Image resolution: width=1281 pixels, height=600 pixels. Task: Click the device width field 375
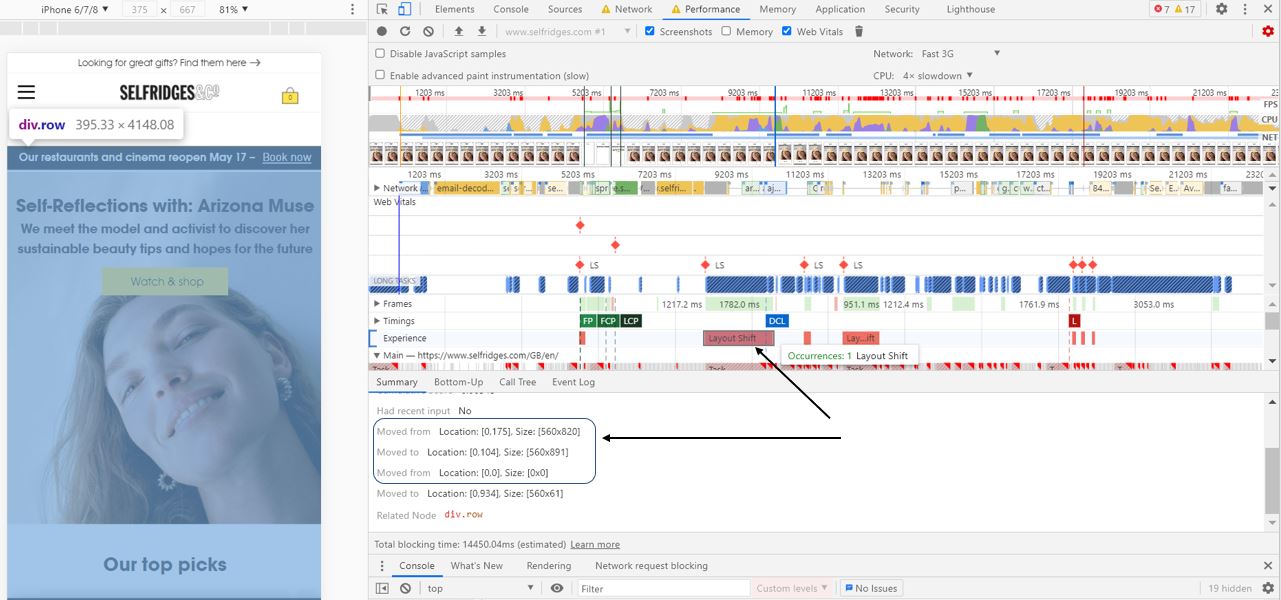[x=139, y=9]
